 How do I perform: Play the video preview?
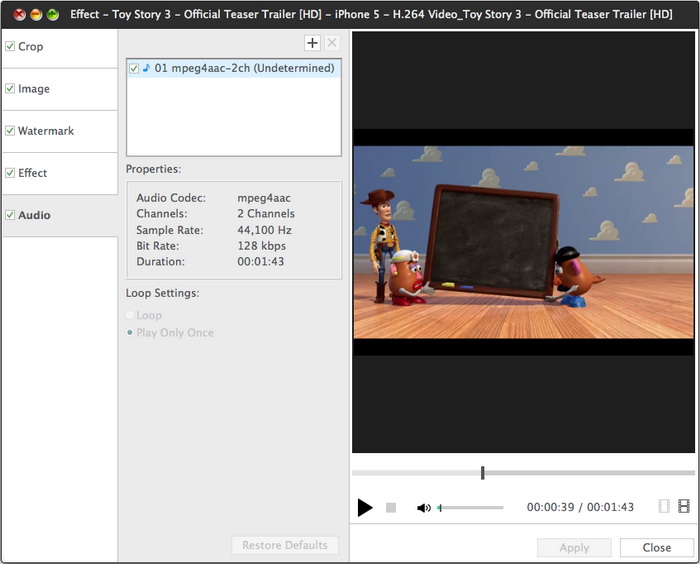[x=365, y=508]
